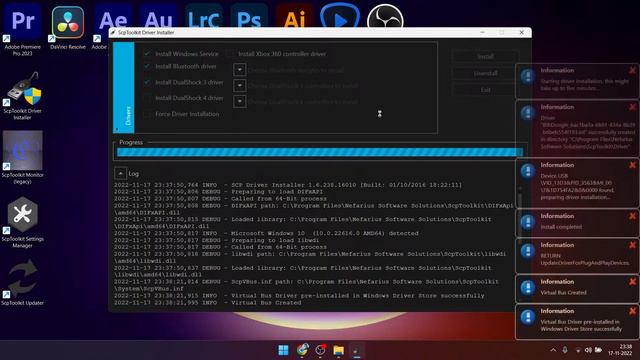This screenshot has width=640, height=360.
Task: Dismiss the 'Device USB found' notification
Action: (x=632, y=165)
